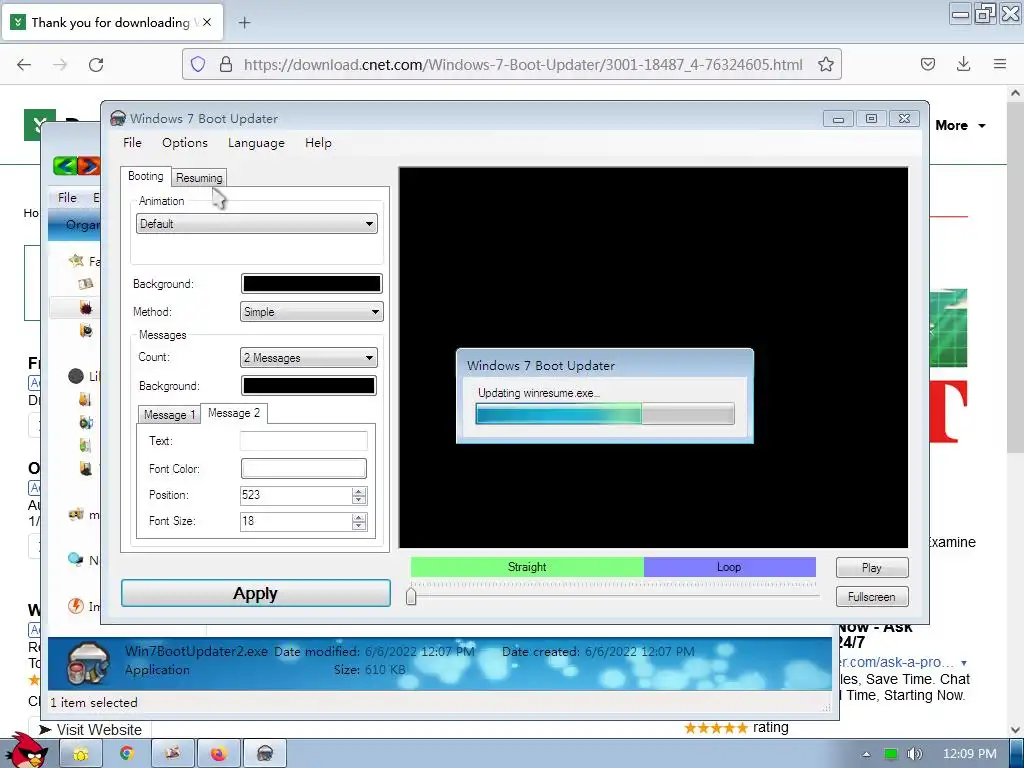This screenshot has height=768, width=1024.
Task: Click the orange forward arrow in Explorer window
Action: click(89, 166)
